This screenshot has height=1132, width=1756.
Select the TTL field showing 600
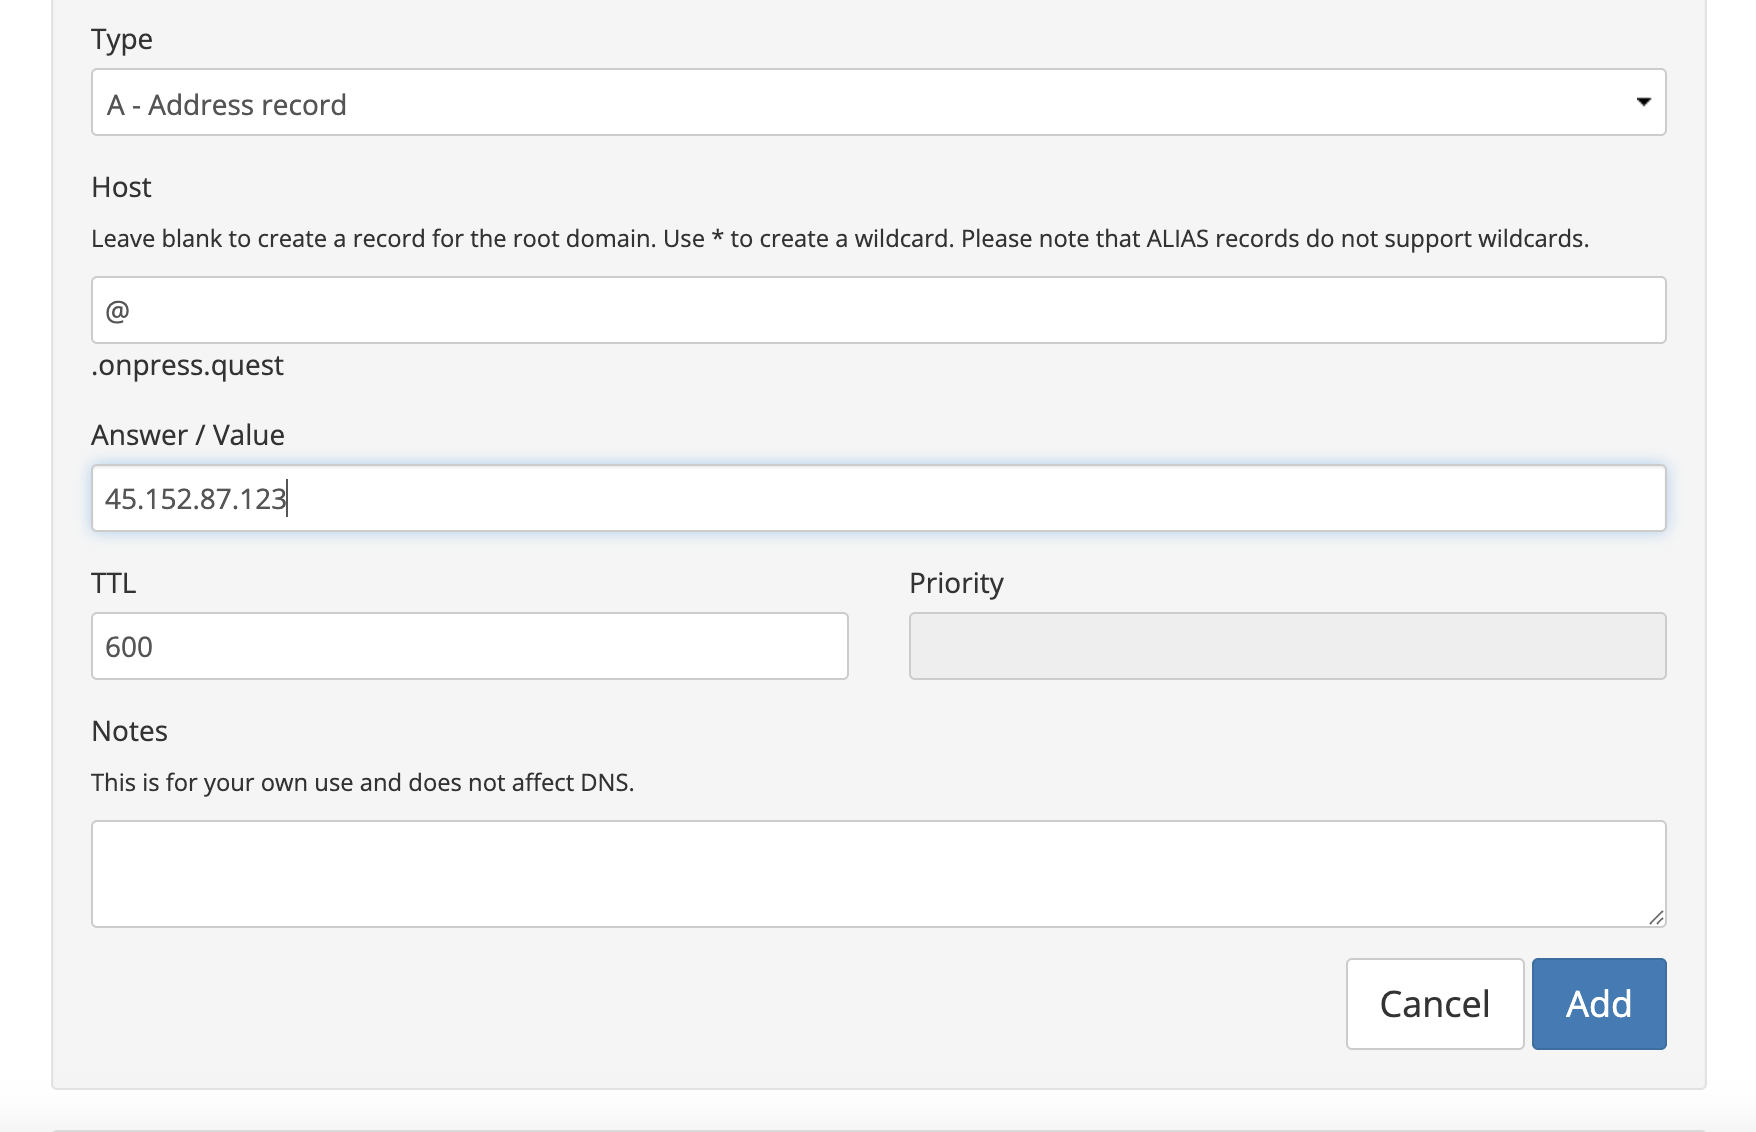pyautogui.click(x=469, y=646)
